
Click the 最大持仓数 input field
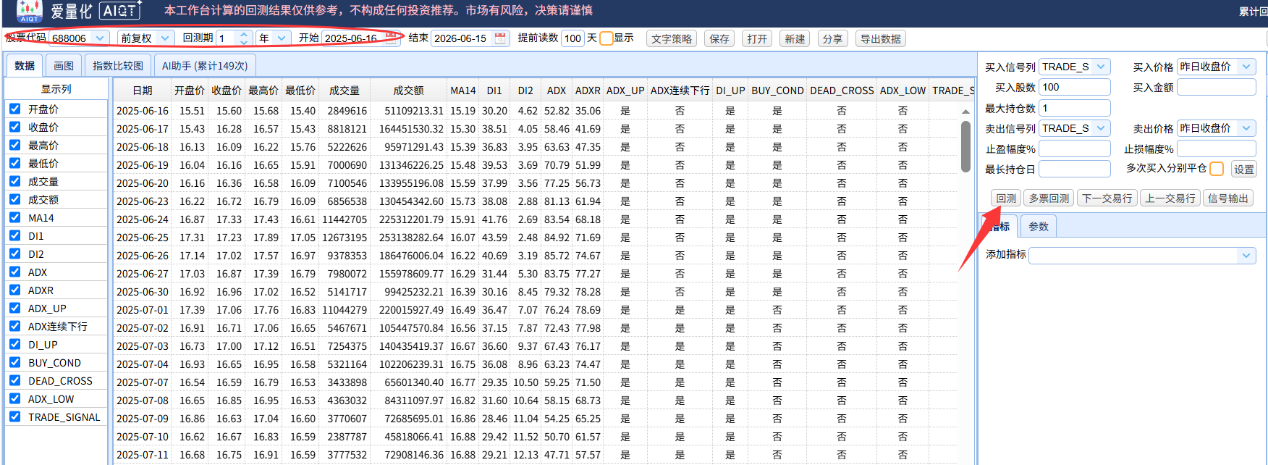coord(1075,108)
